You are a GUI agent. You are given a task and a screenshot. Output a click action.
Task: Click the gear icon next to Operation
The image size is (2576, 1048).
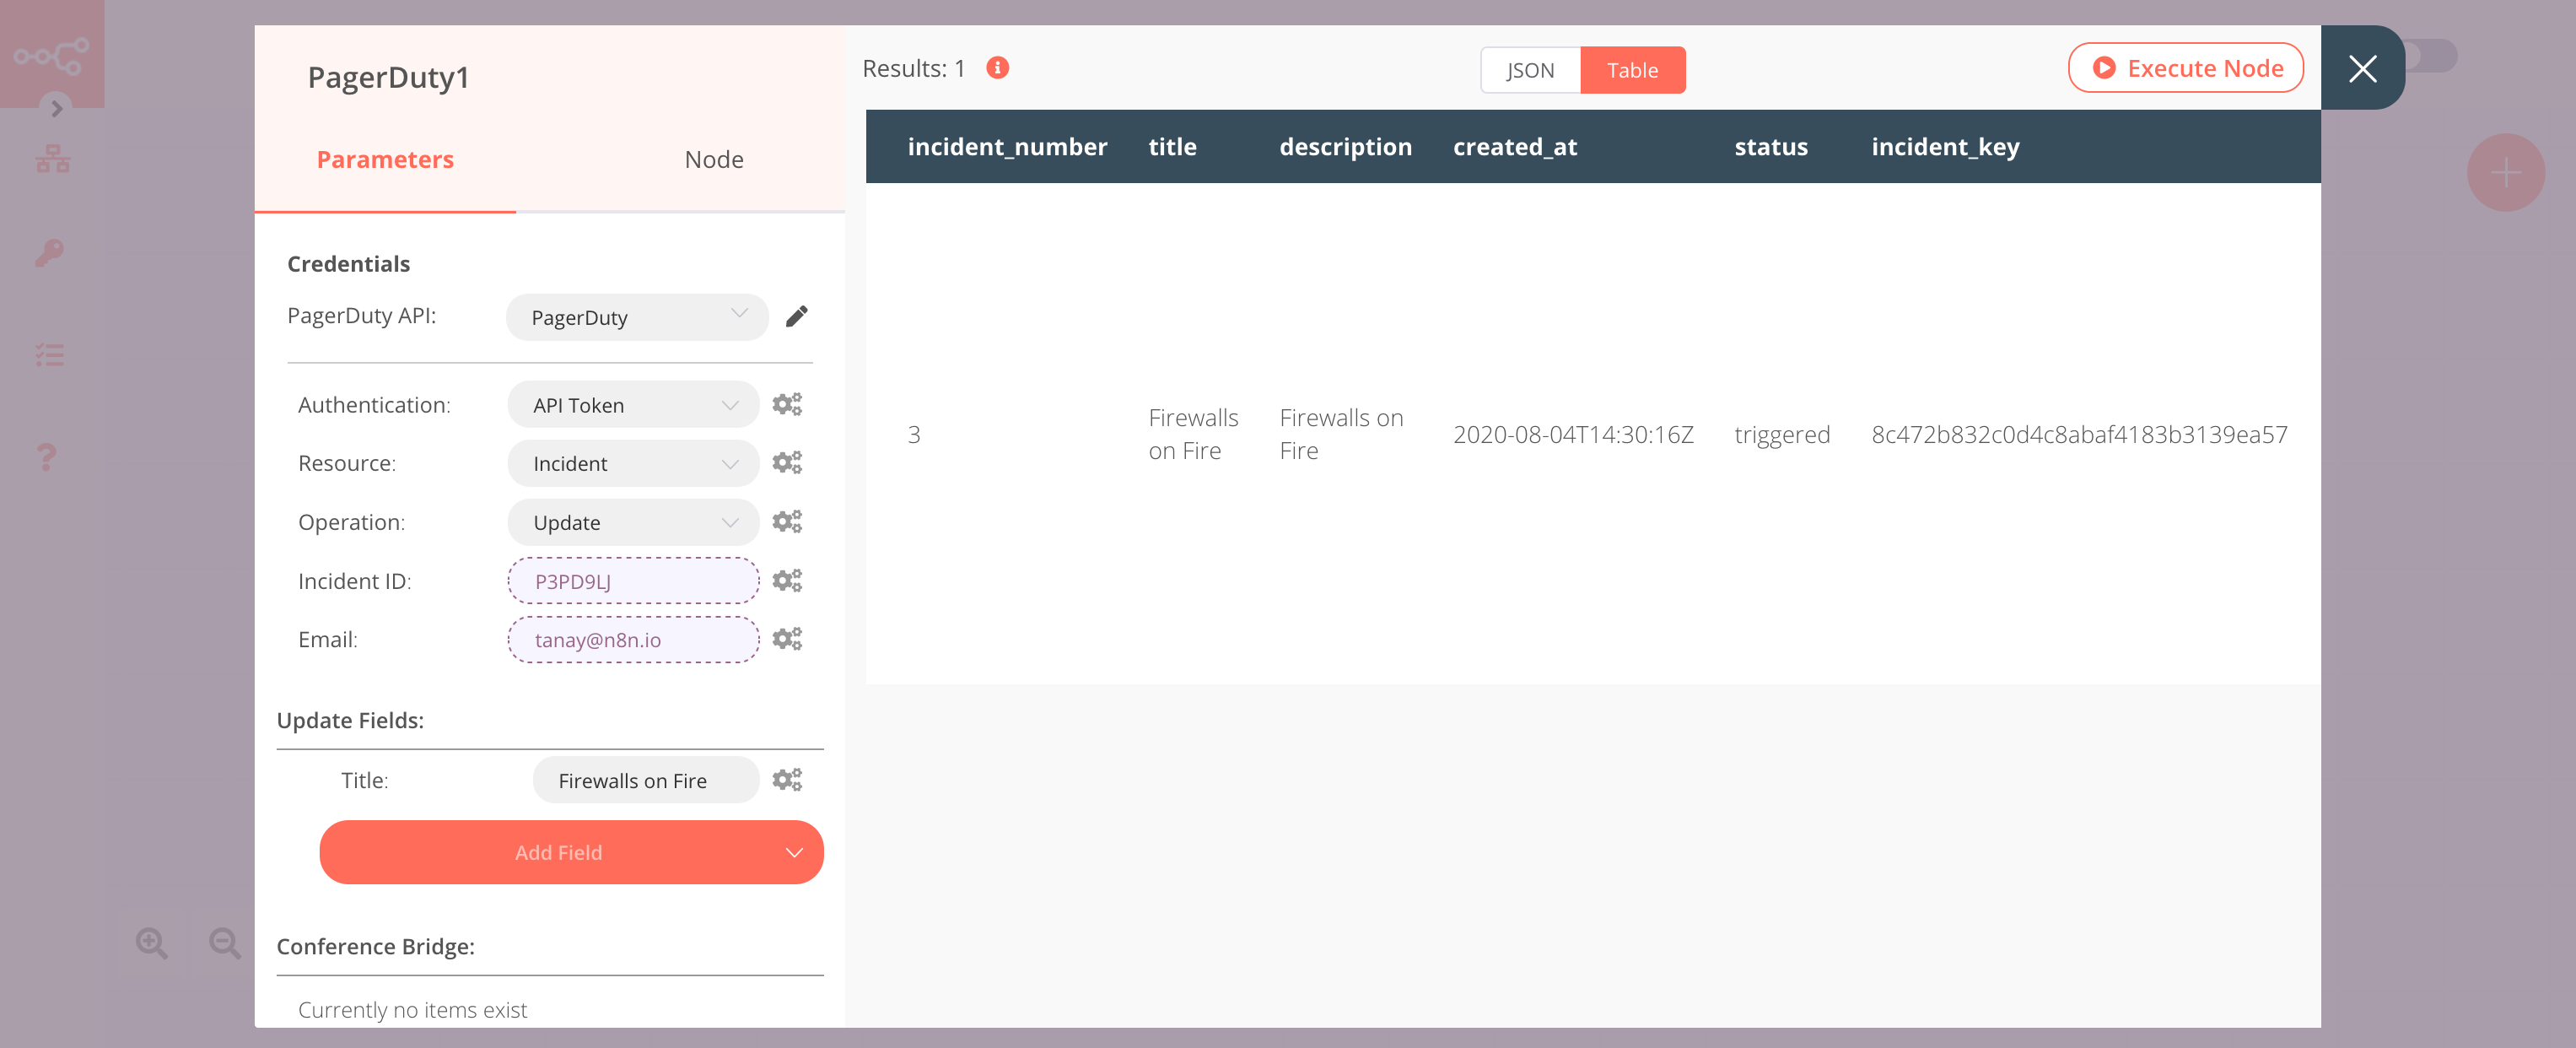[787, 521]
